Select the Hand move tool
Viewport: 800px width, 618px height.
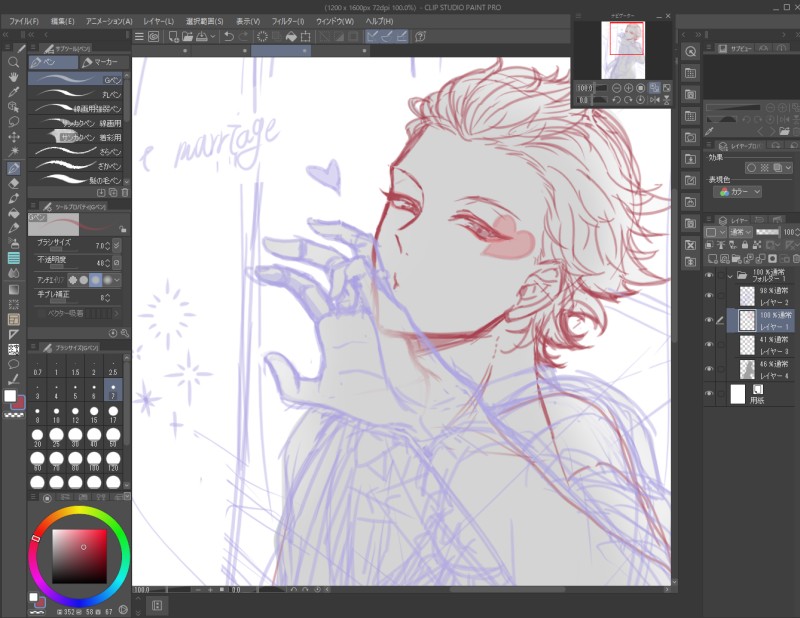pyautogui.click(x=14, y=77)
